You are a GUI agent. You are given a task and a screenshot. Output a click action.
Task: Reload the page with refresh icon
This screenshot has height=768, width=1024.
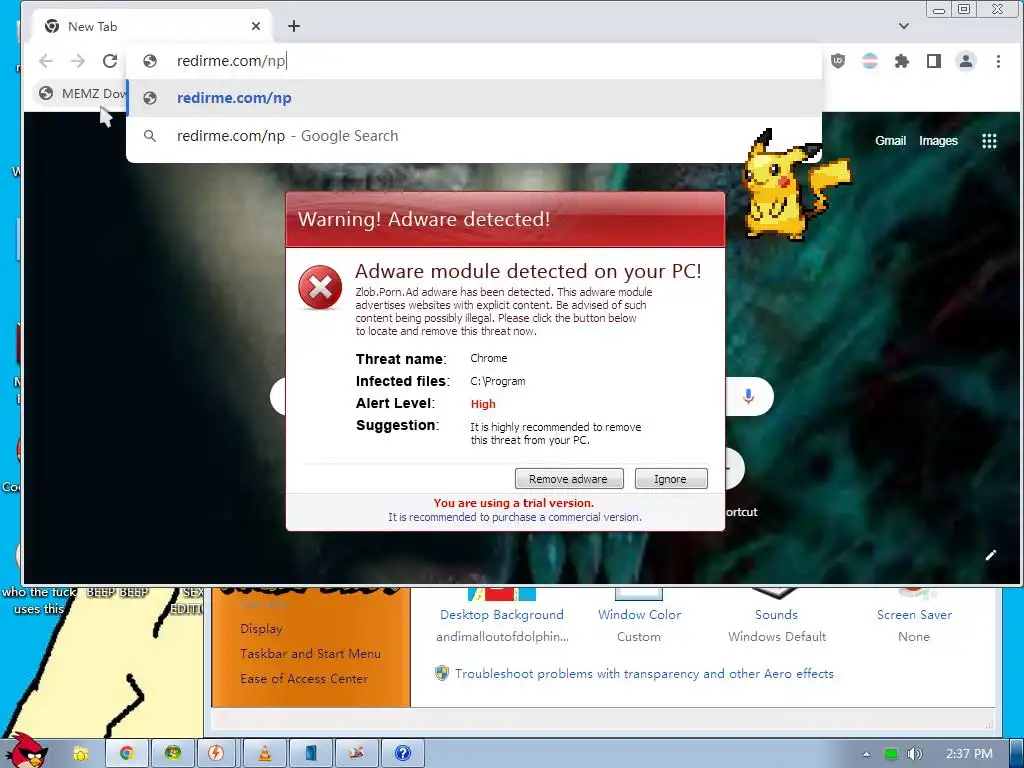click(110, 61)
